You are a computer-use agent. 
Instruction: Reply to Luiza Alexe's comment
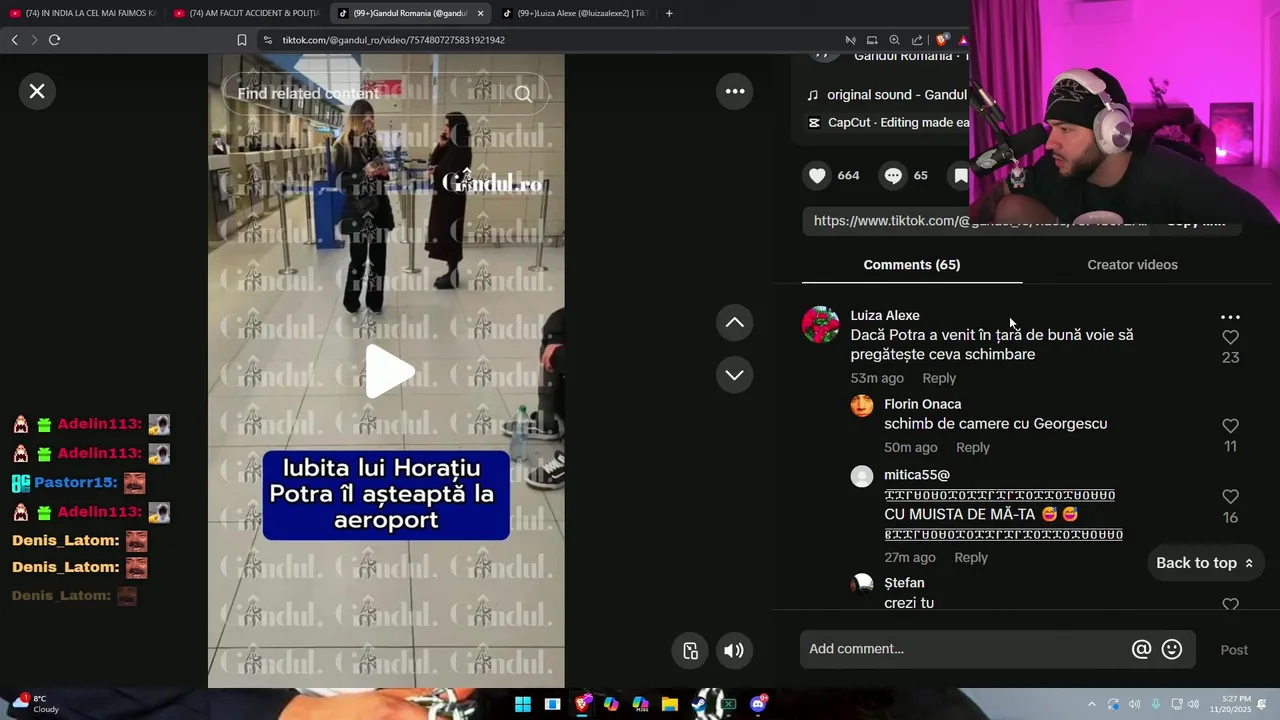(939, 378)
